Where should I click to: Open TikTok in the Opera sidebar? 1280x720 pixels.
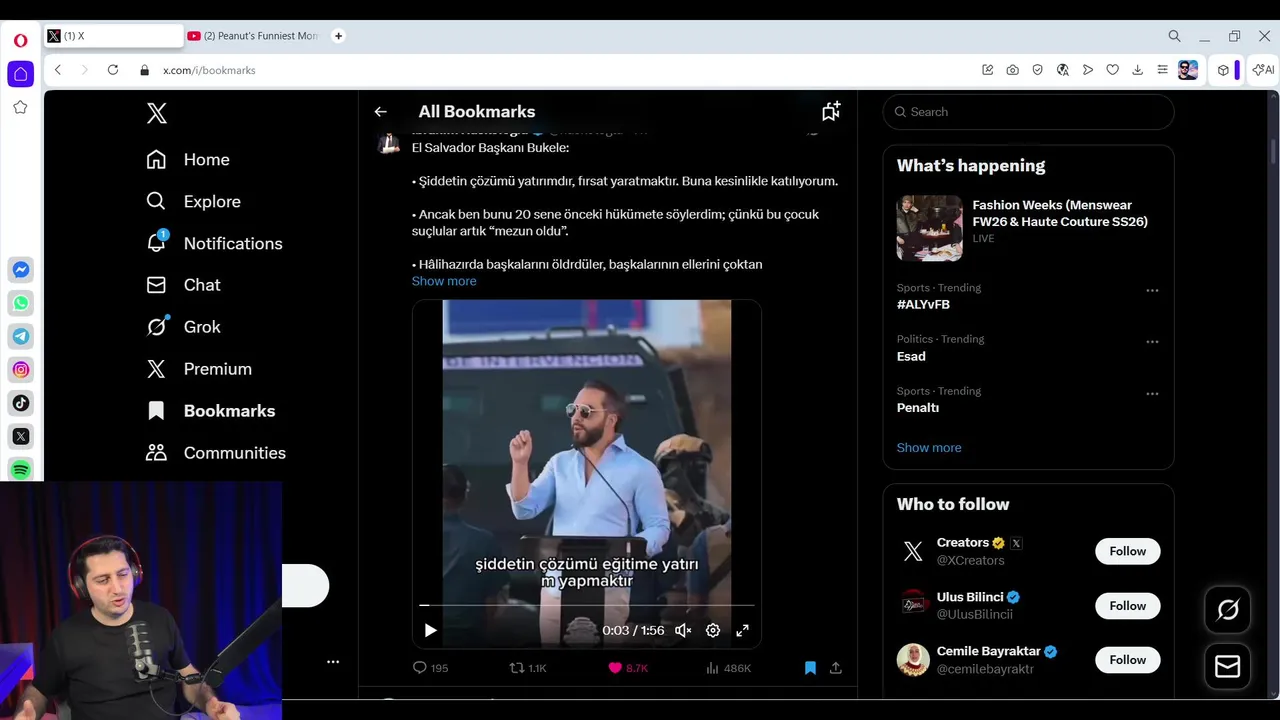tap(21, 403)
